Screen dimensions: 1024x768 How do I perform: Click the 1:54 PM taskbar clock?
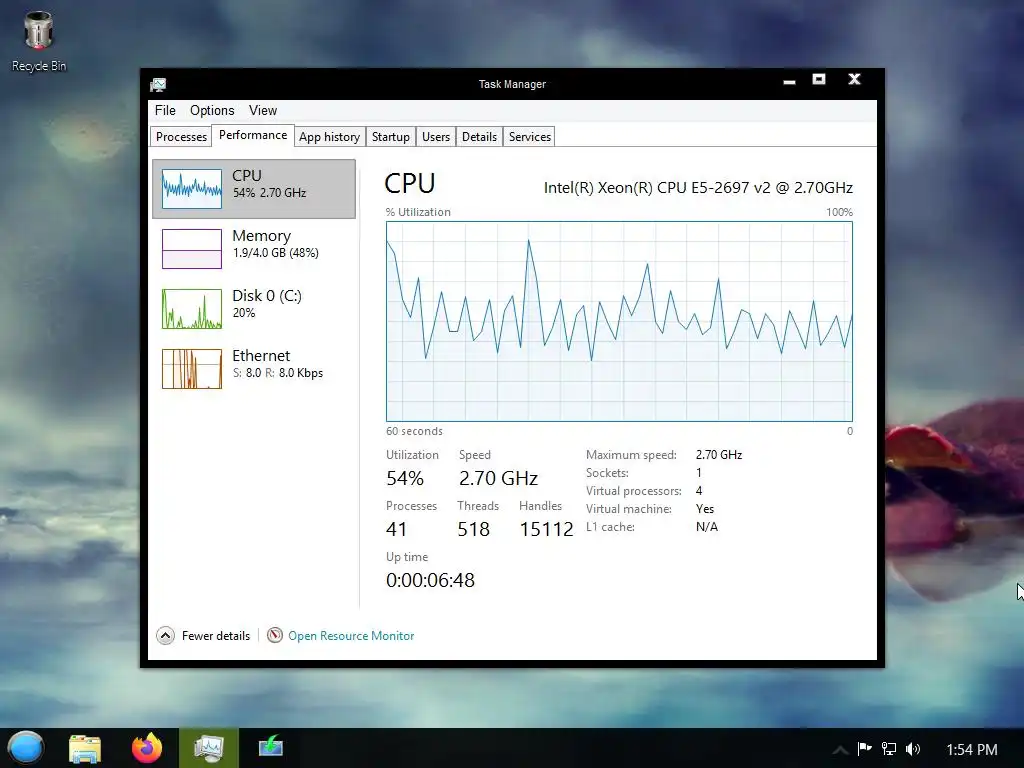click(972, 749)
